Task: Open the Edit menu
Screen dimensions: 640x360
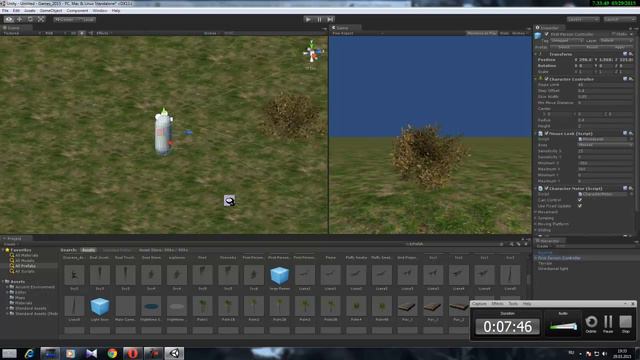Action: point(16,11)
